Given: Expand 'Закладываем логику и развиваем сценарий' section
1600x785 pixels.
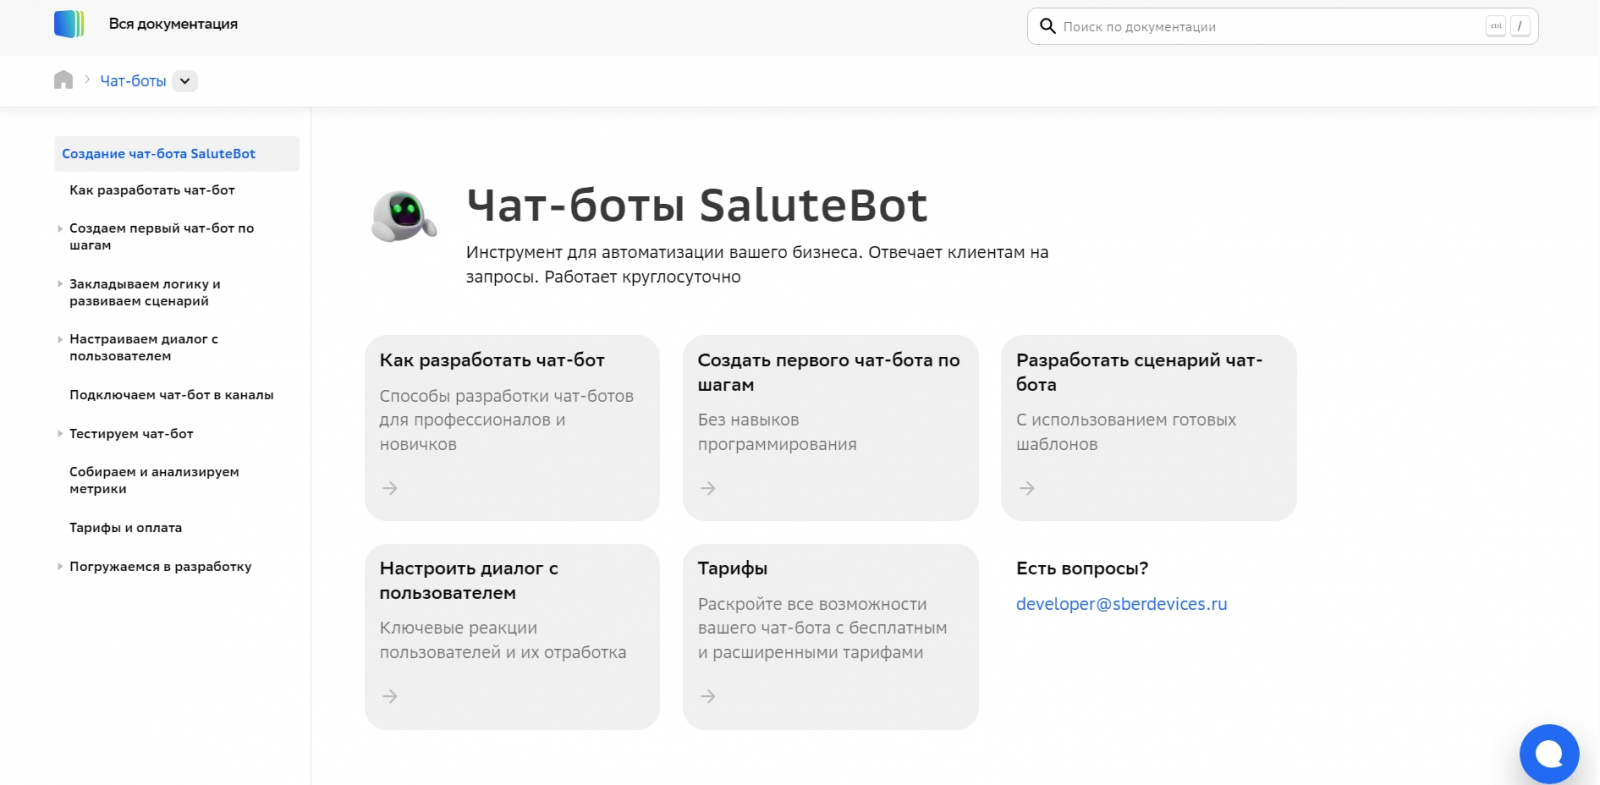Looking at the screenshot, I should 60,284.
